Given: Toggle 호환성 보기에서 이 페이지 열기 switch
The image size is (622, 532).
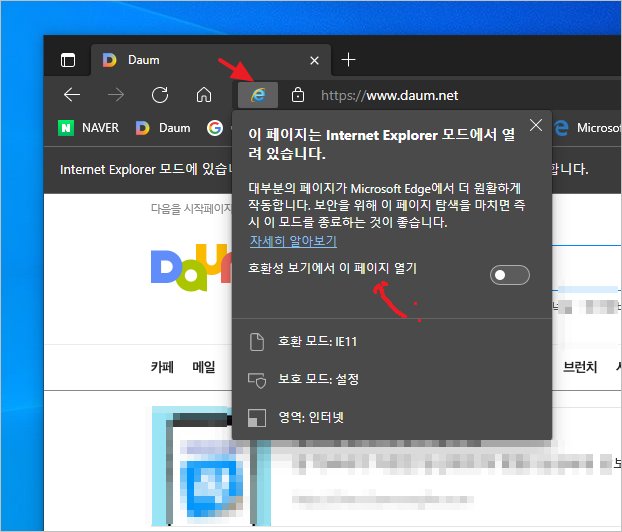Looking at the screenshot, I should (509, 275).
